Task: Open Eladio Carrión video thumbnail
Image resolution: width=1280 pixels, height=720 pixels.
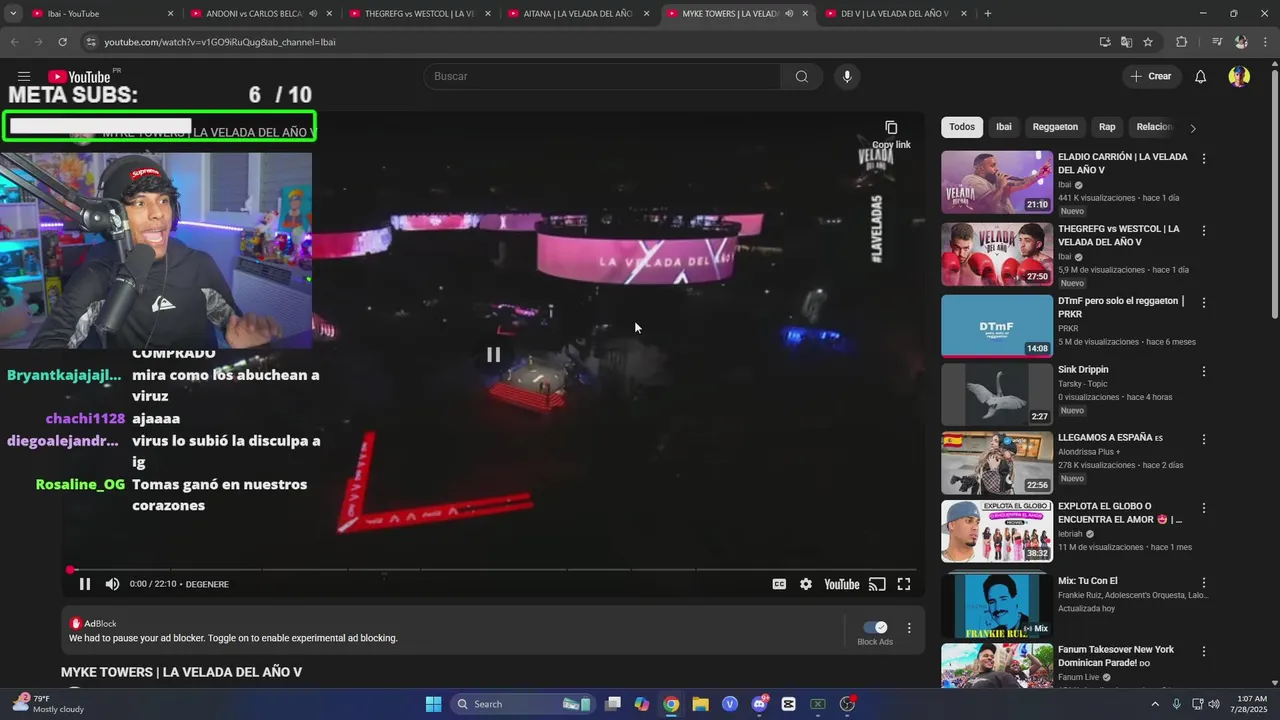Action: click(997, 182)
